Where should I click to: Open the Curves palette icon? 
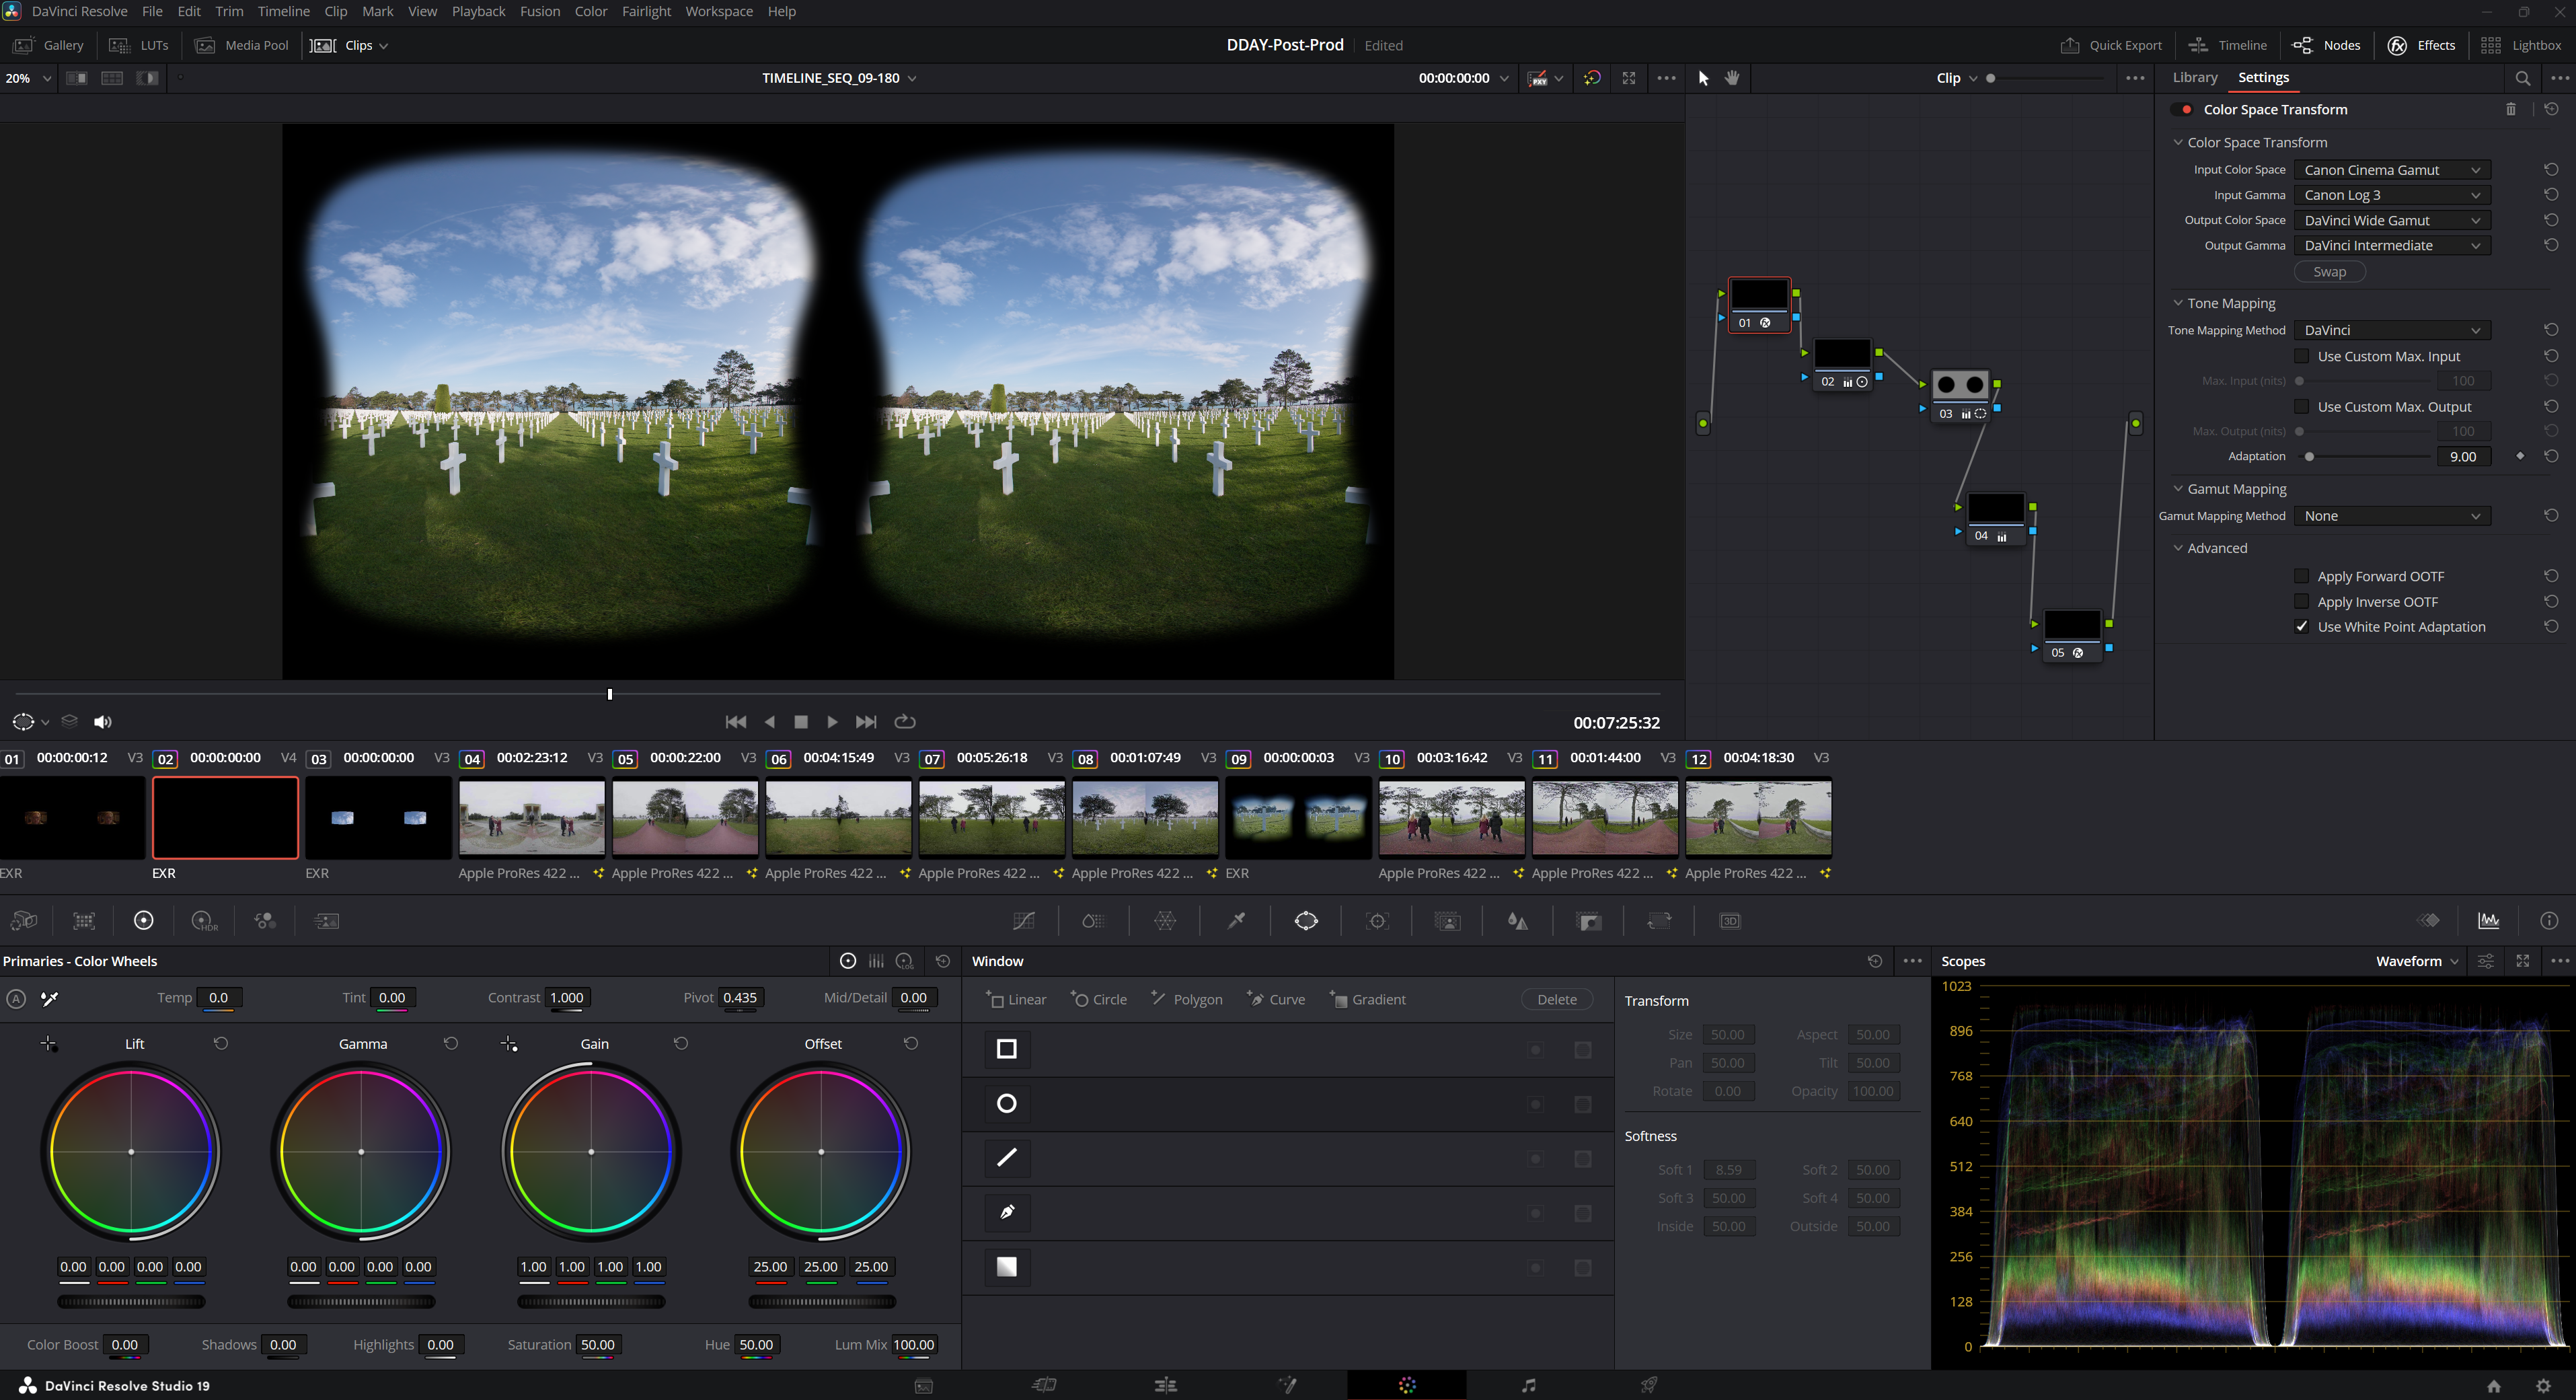(x=1023, y=921)
